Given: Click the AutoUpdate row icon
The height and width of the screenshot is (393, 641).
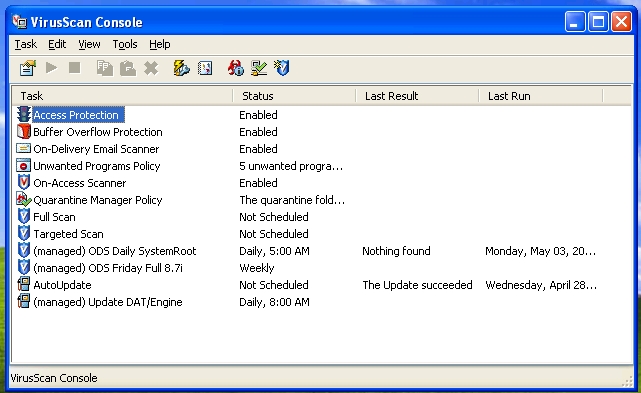Looking at the screenshot, I should click(24, 284).
